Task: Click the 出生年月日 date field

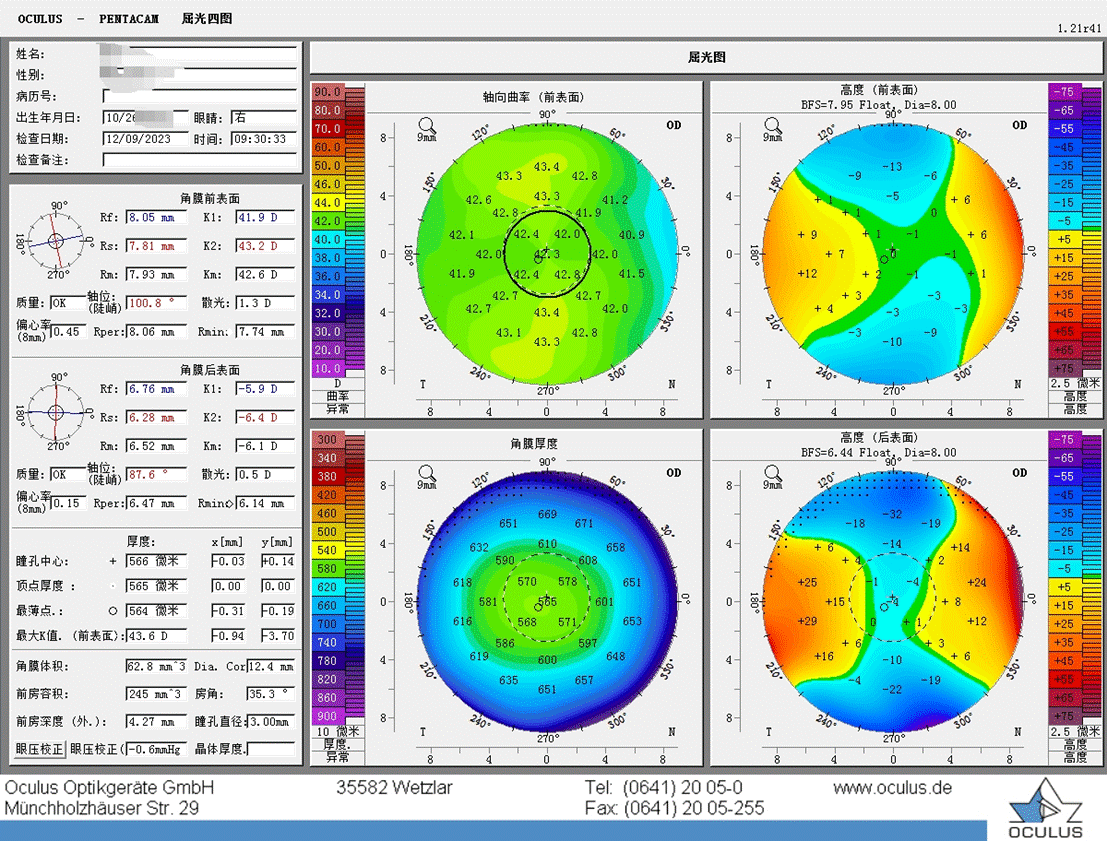Action: (x=145, y=117)
